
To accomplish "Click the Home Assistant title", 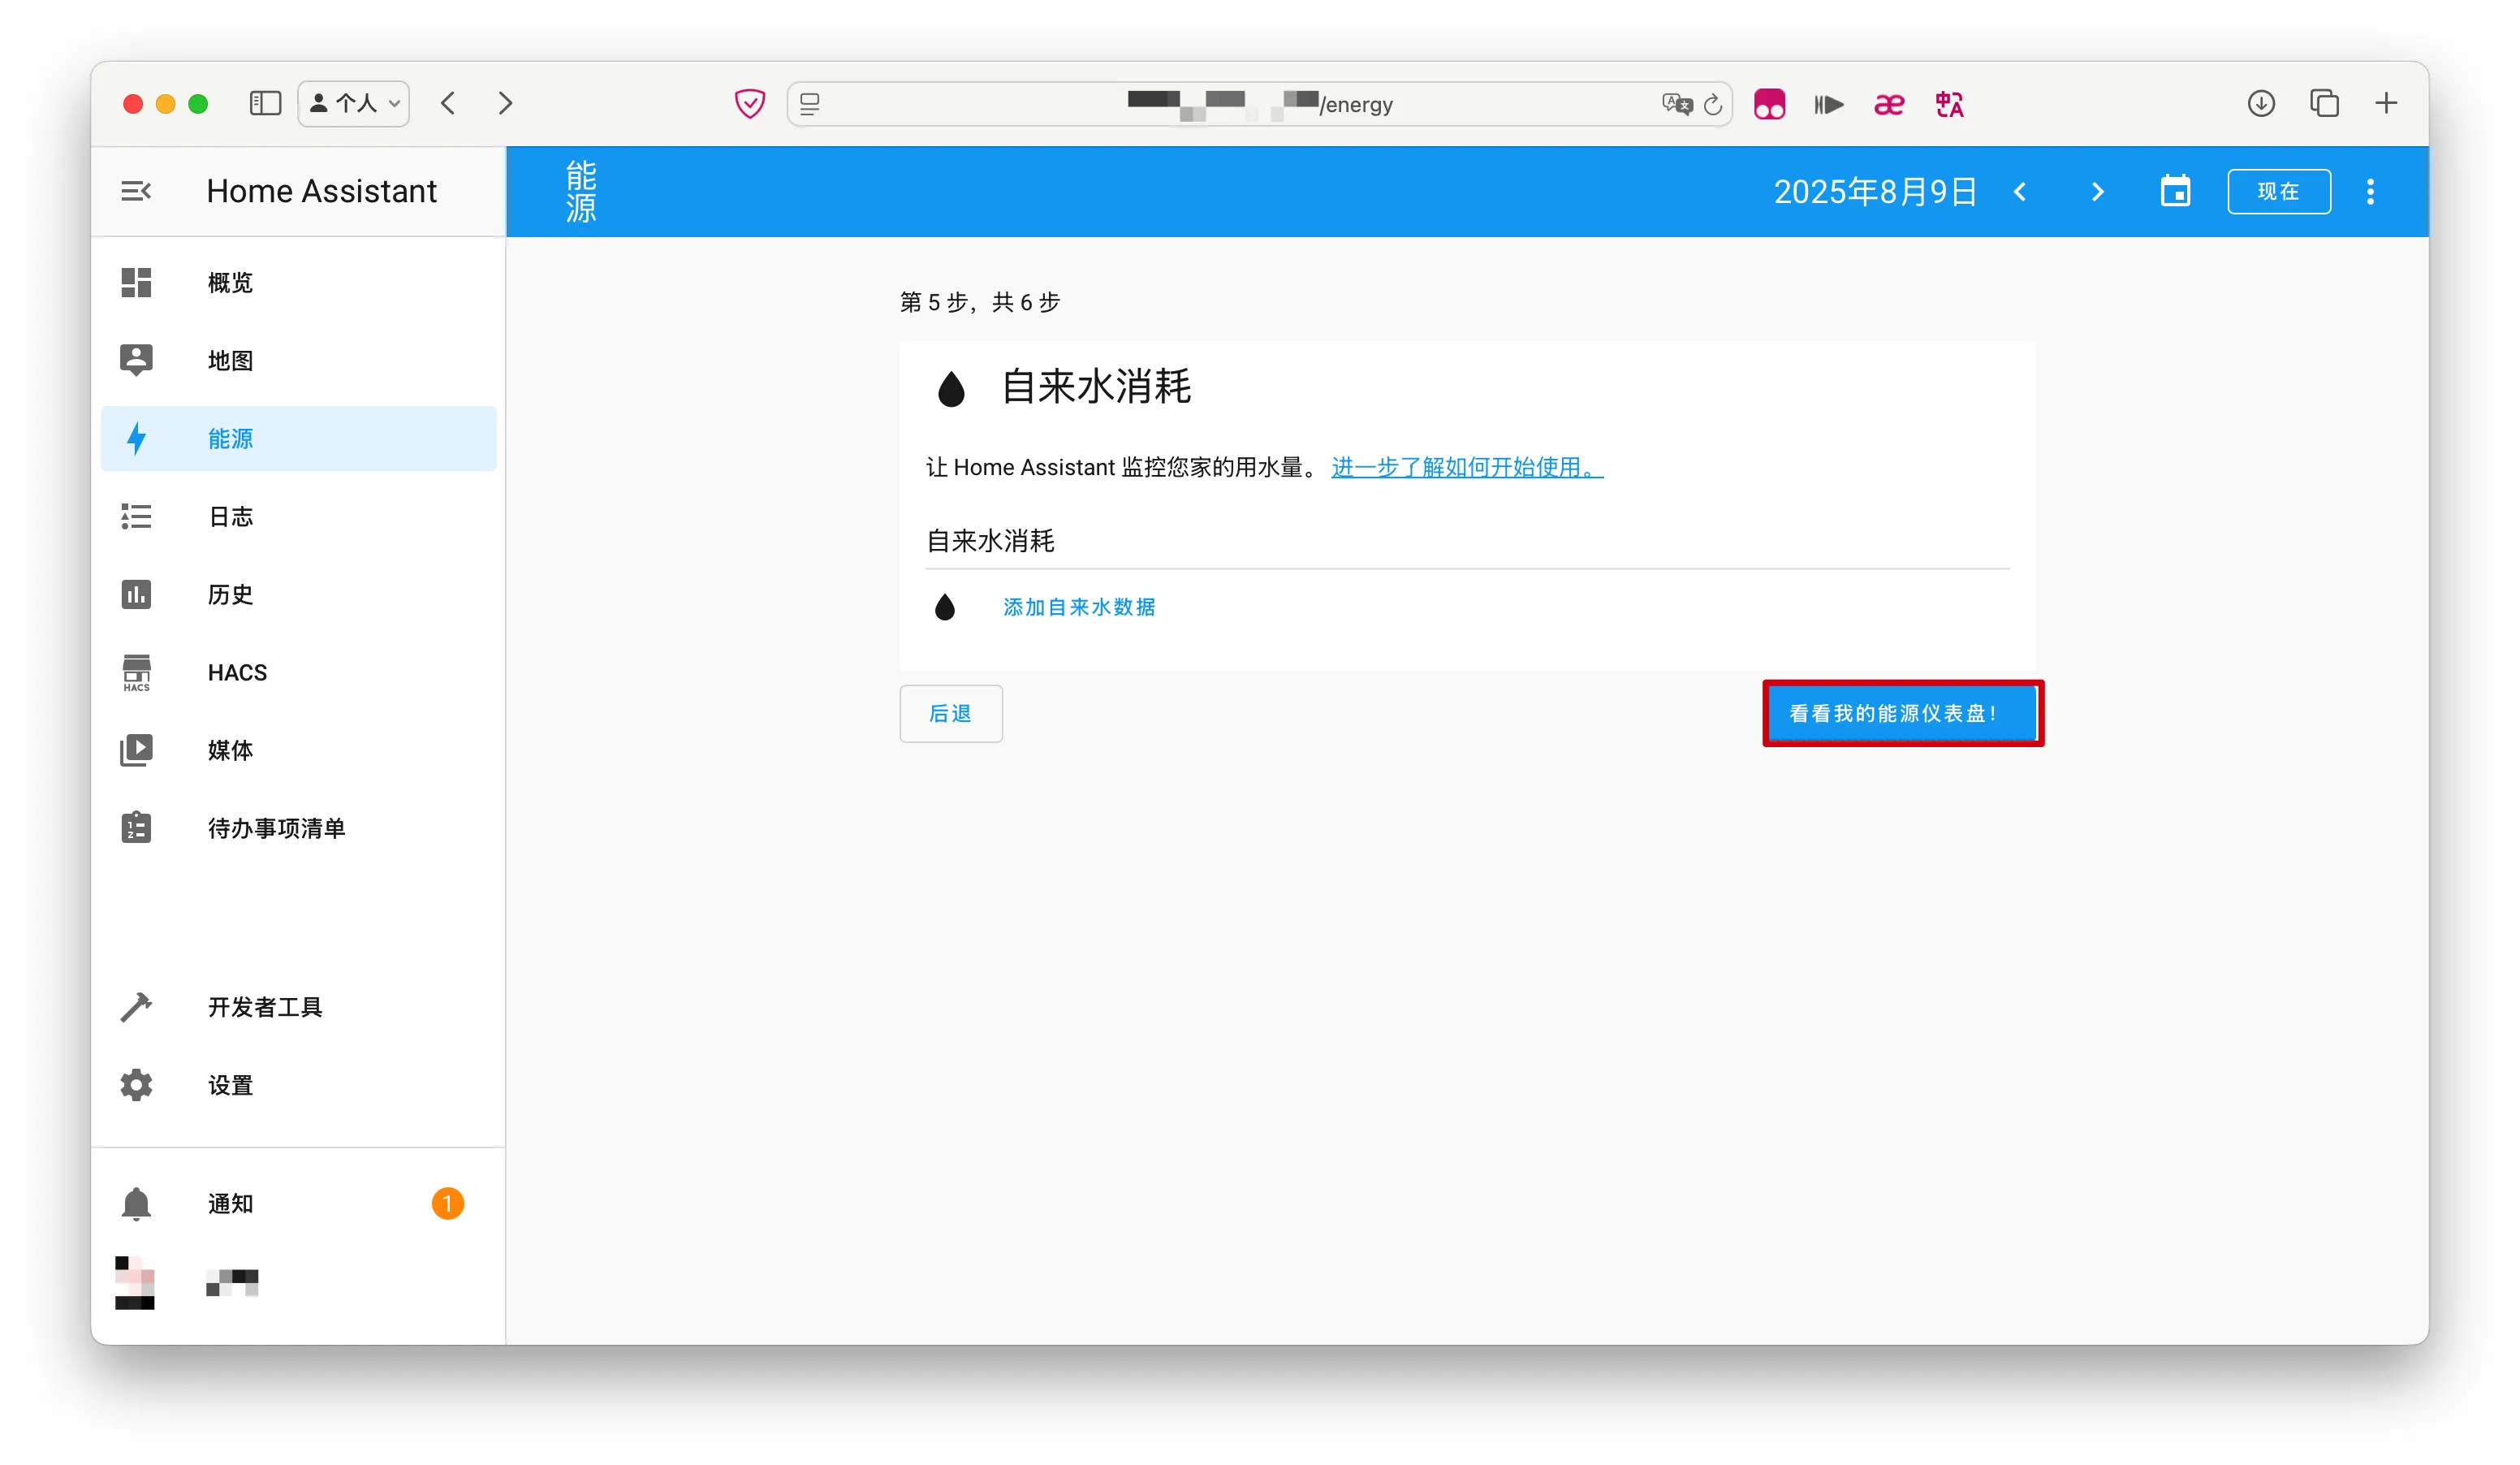I will 321,191.
